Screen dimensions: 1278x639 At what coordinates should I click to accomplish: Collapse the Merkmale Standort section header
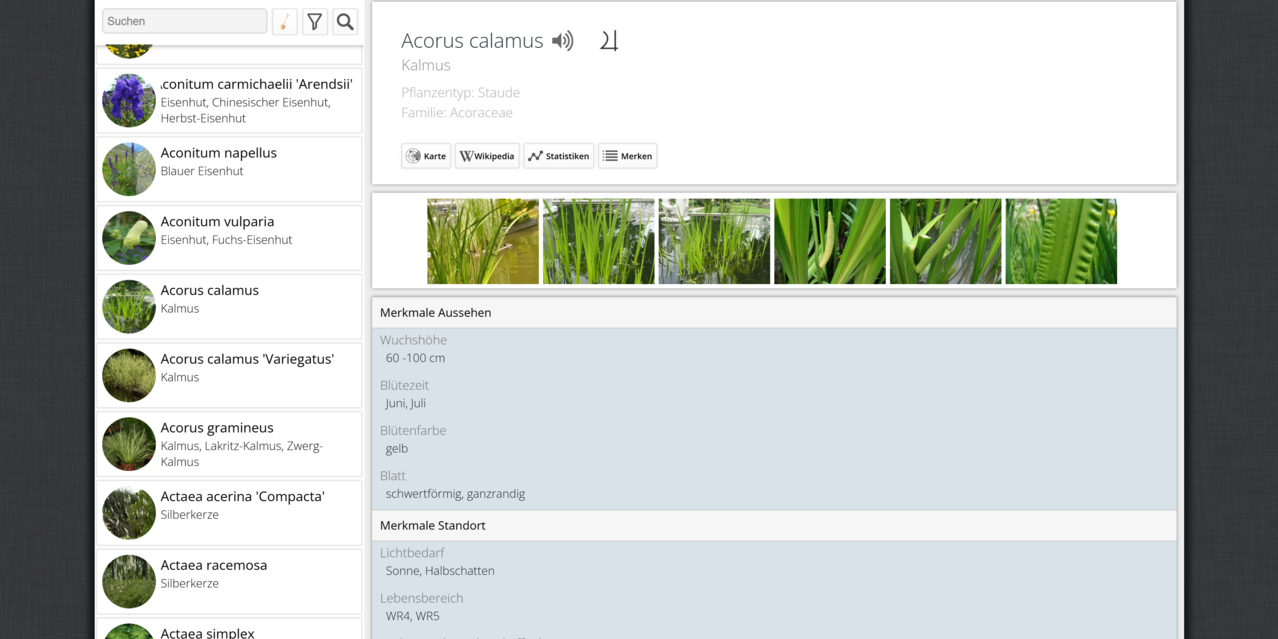click(x=774, y=526)
